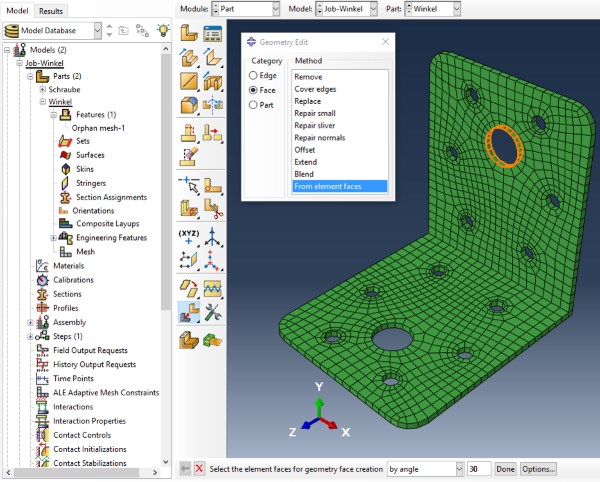Choose Blend in the Method list

coord(339,174)
